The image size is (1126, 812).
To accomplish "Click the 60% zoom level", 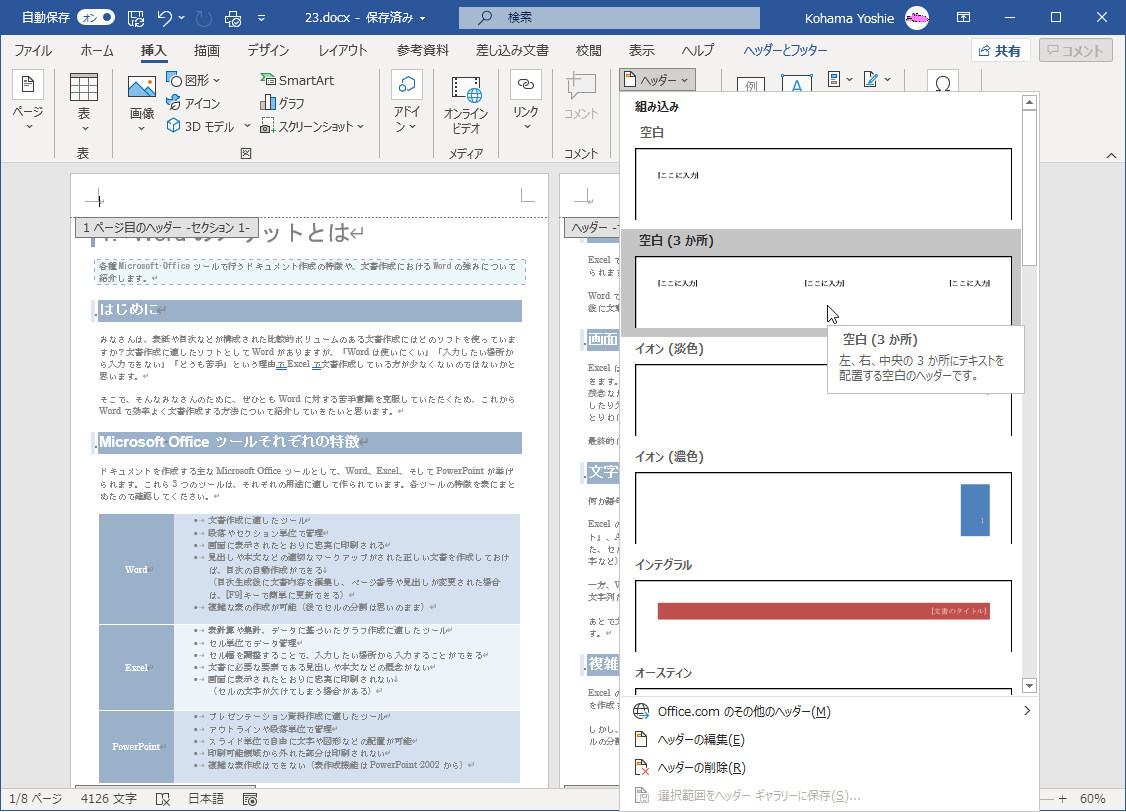I will 1092,798.
